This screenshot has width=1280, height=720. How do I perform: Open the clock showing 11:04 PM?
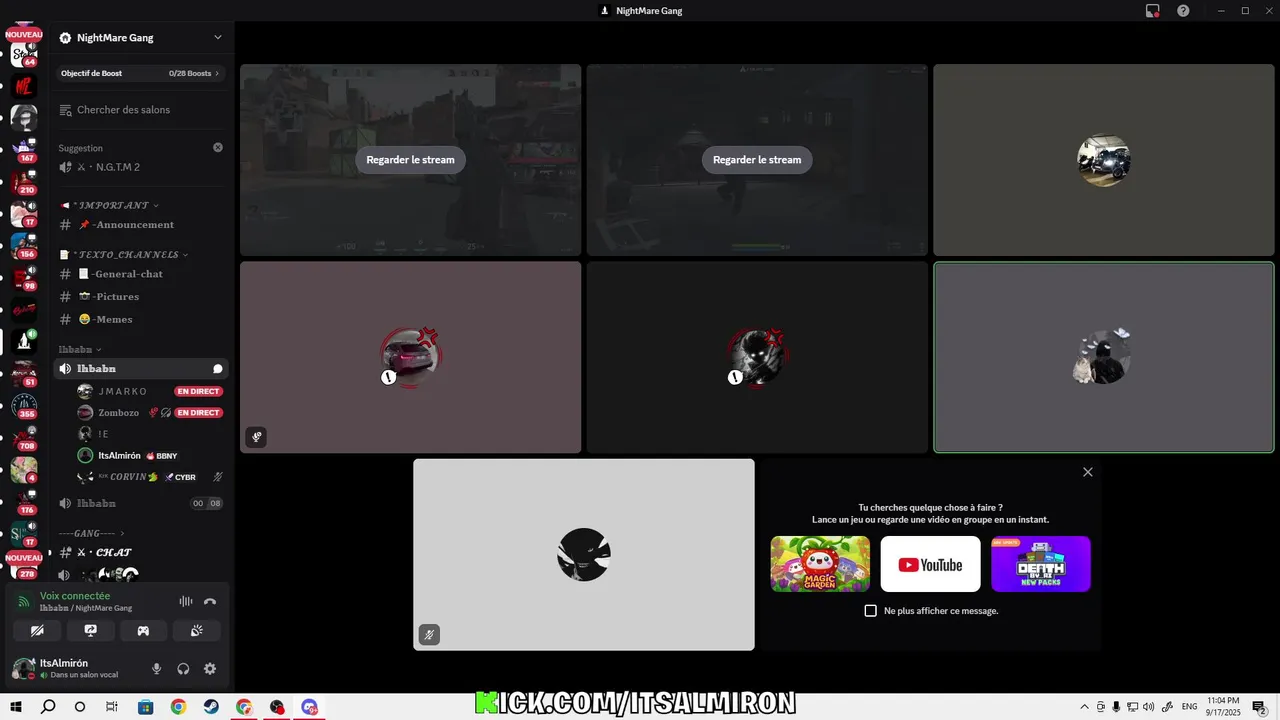1224,707
